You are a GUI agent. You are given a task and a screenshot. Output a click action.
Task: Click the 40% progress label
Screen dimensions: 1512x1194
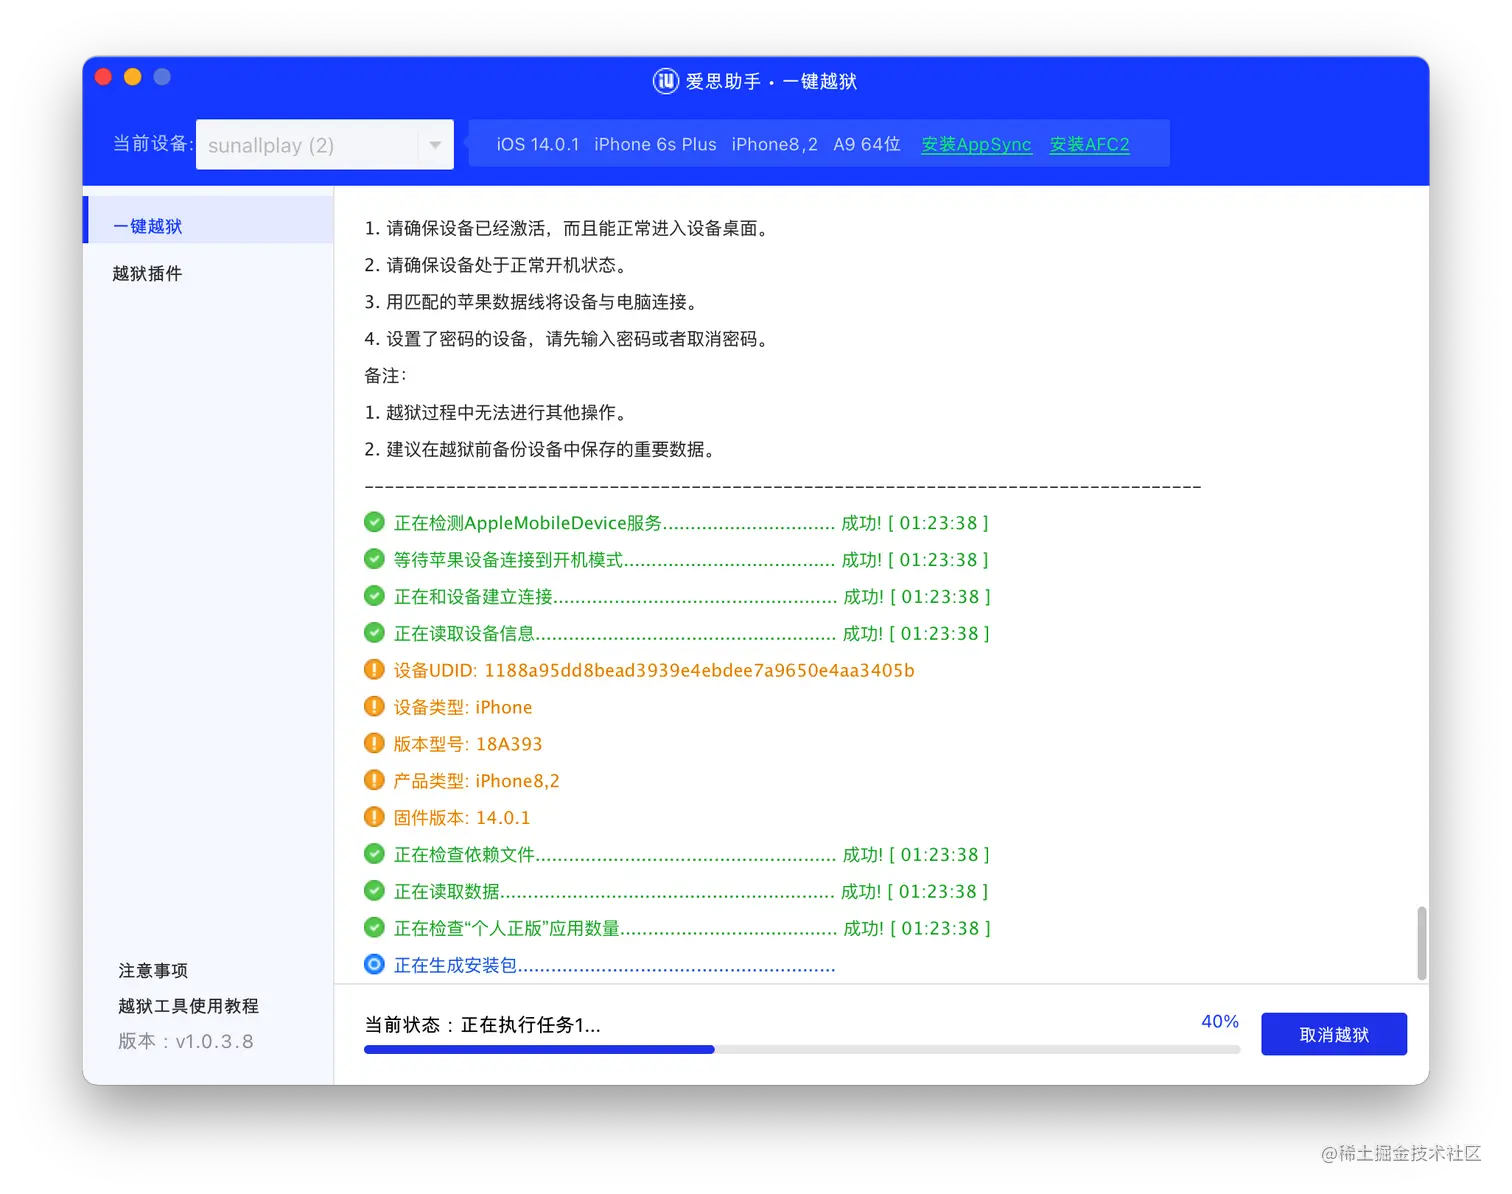click(1220, 1021)
